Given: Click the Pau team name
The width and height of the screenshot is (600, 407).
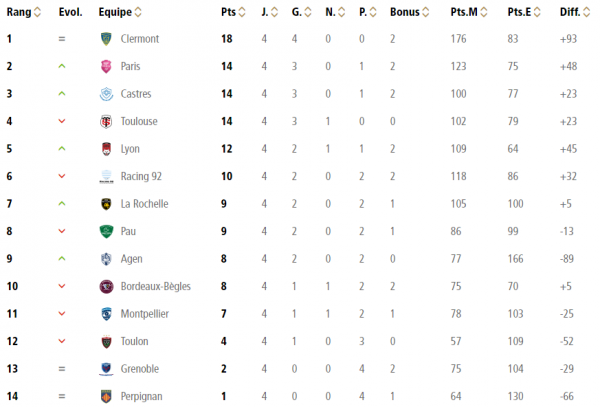Looking at the screenshot, I should pos(128,231).
